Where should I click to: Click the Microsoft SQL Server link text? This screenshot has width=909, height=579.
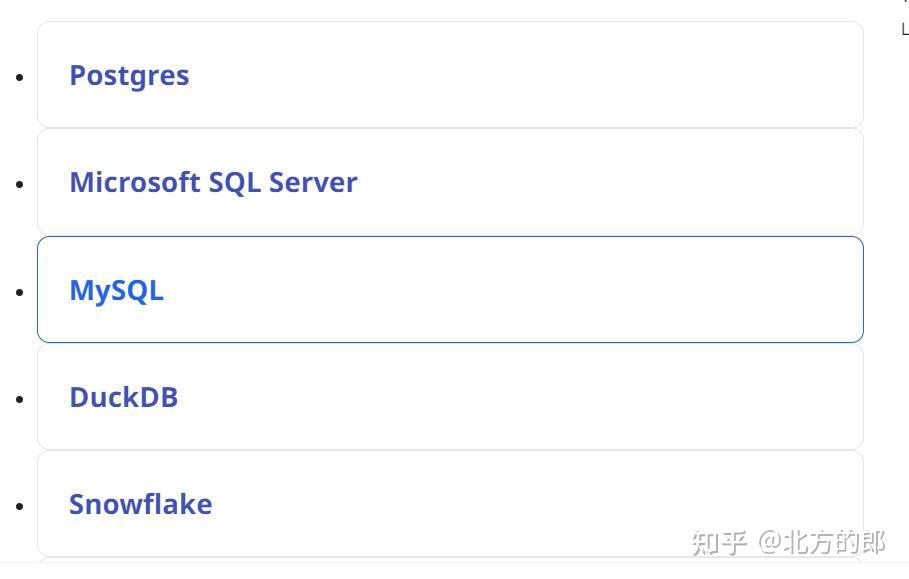(213, 183)
